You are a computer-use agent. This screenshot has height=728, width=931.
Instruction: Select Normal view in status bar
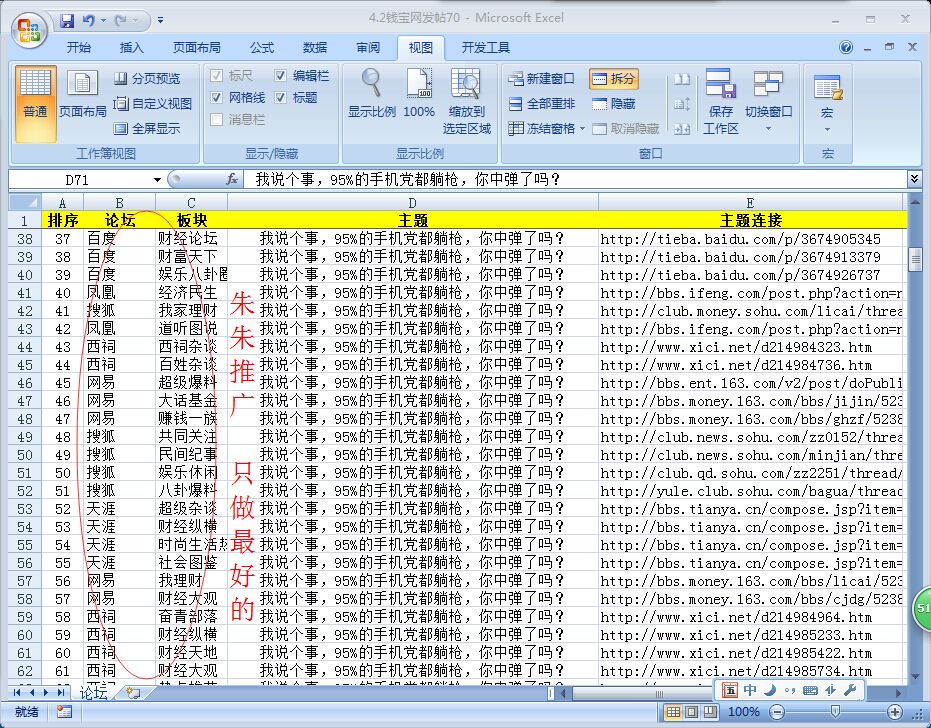(673, 711)
